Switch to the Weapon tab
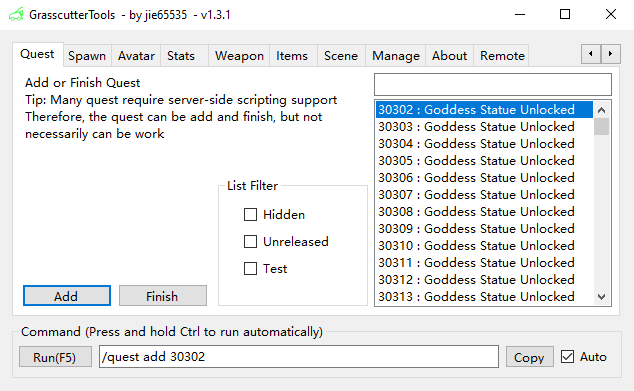Screen dimensions: 634x391 239,56
